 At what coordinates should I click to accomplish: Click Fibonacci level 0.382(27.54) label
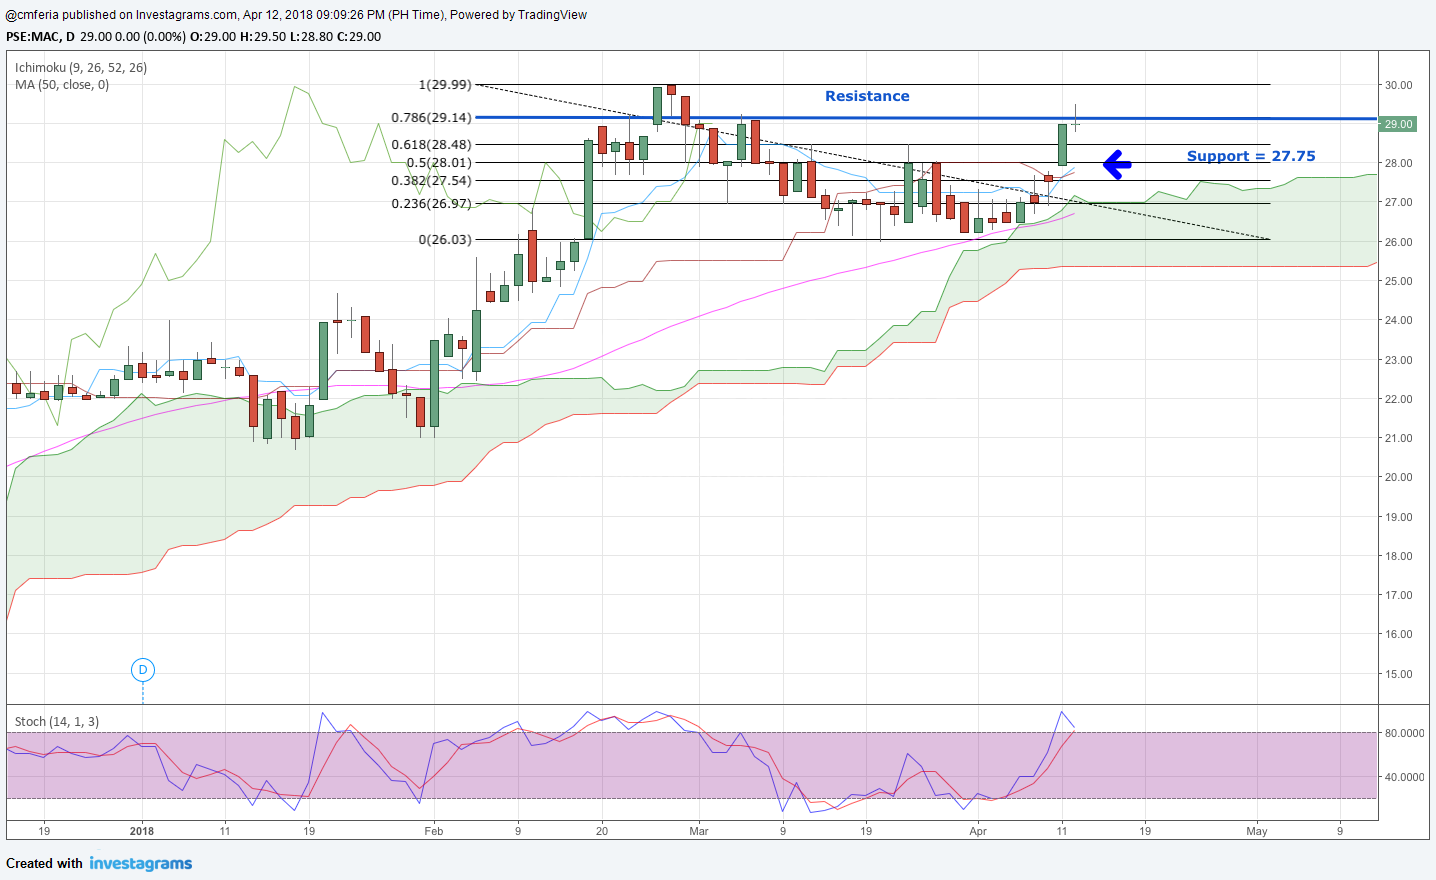[431, 180]
